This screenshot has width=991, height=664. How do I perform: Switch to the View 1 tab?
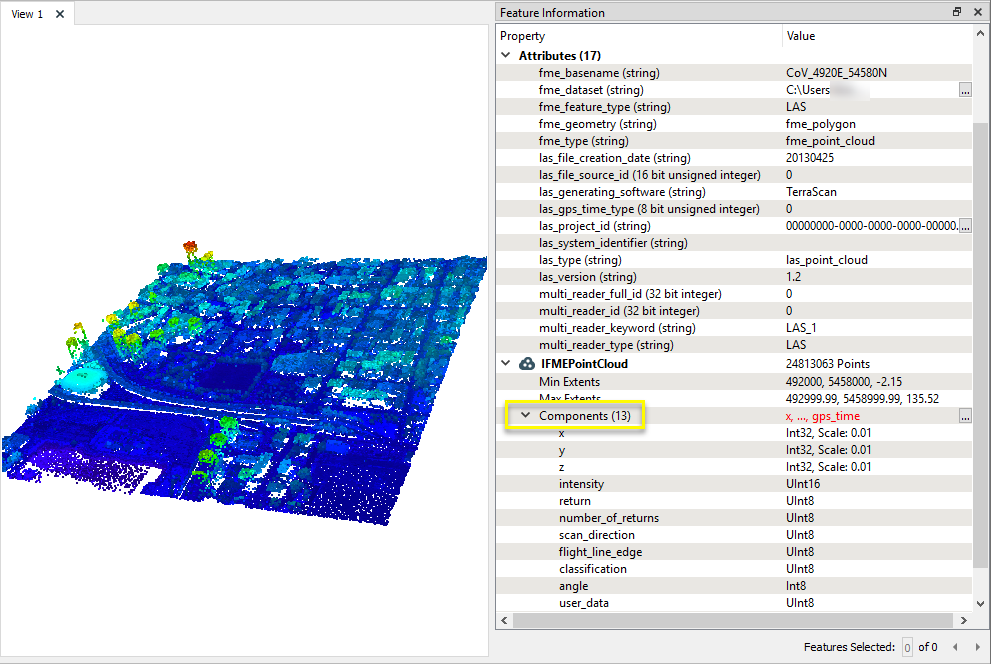click(x=25, y=14)
